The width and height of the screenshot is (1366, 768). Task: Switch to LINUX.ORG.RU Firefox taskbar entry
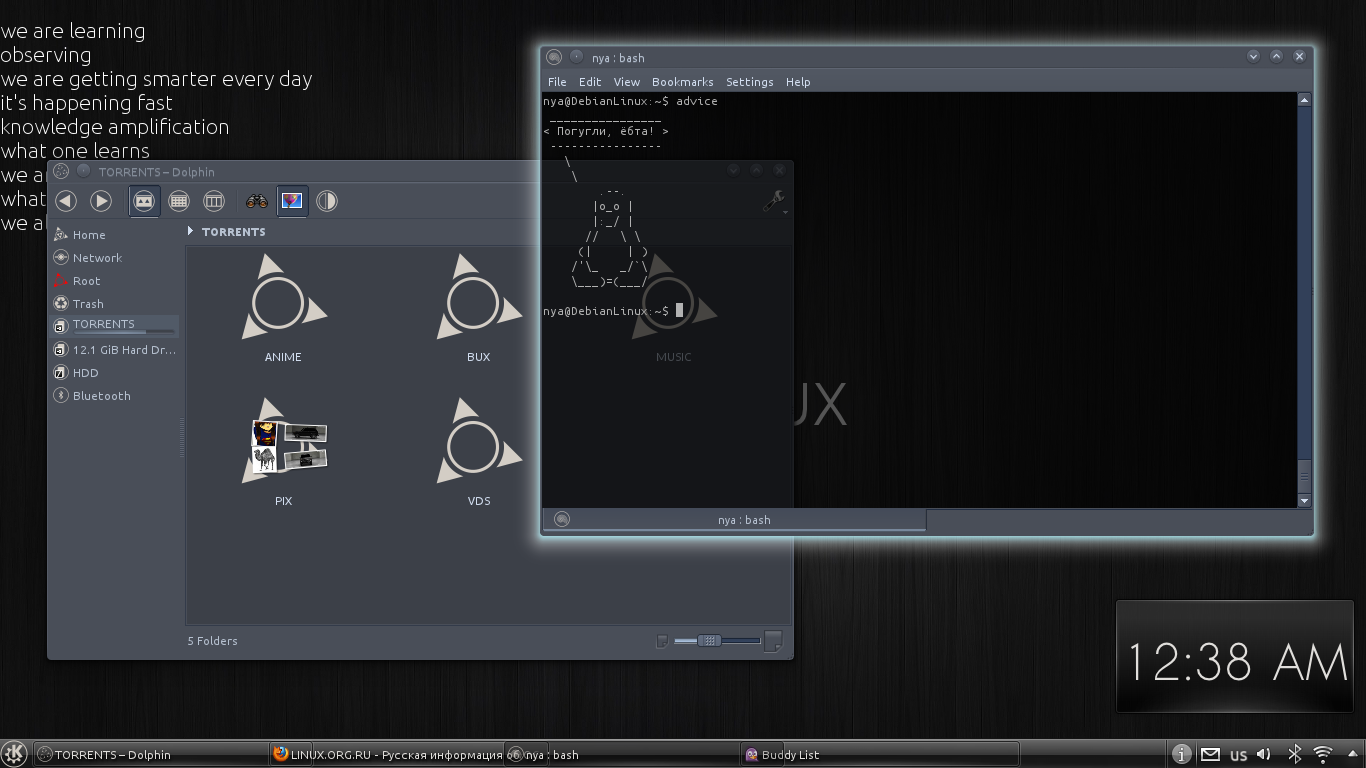386,755
